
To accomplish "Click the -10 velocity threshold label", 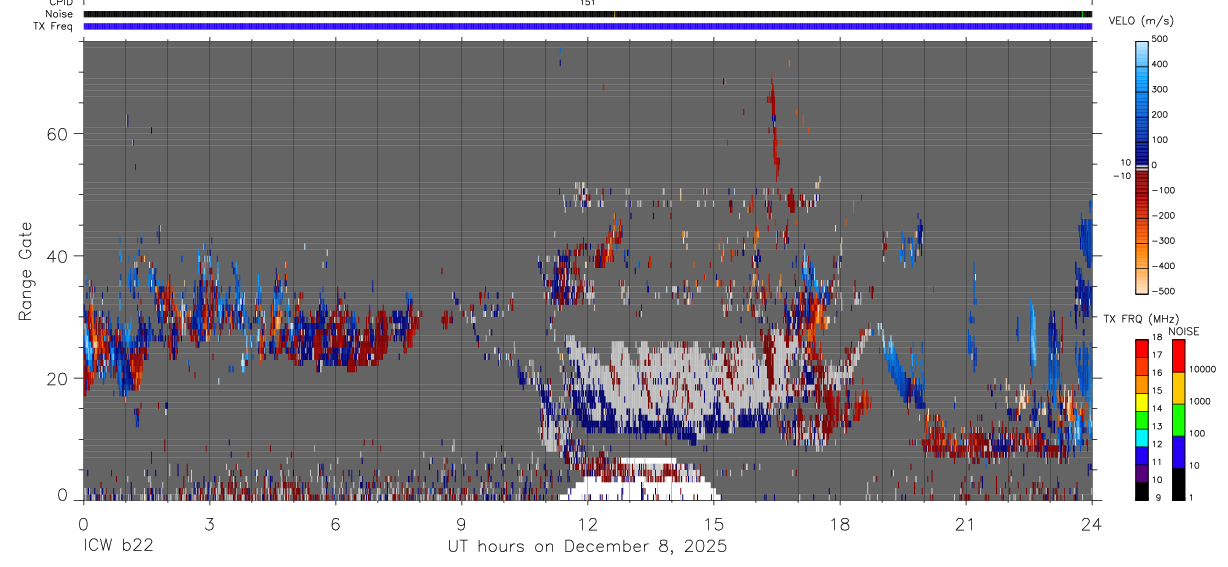I will click(1120, 175).
